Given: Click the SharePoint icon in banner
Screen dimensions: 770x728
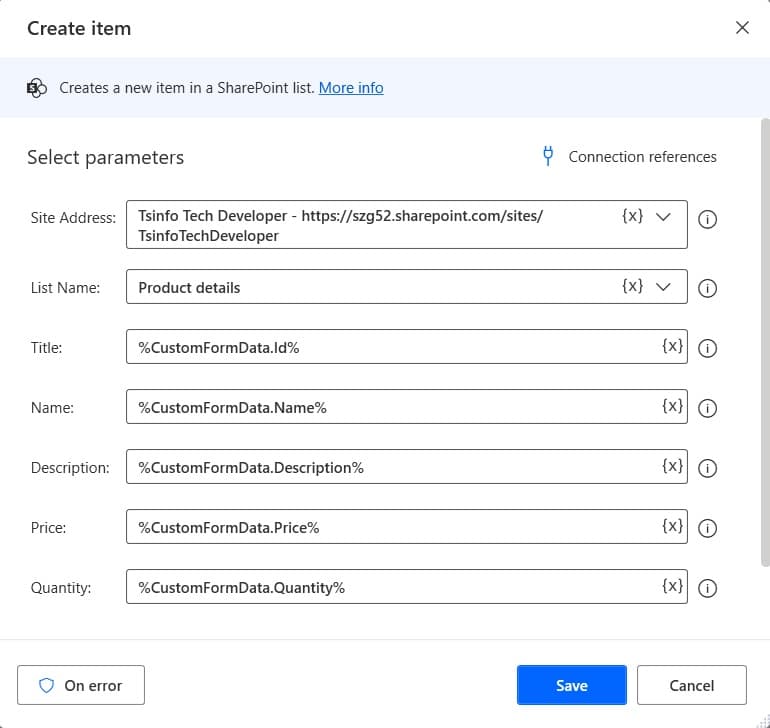Looking at the screenshot, I should [37, 88].
